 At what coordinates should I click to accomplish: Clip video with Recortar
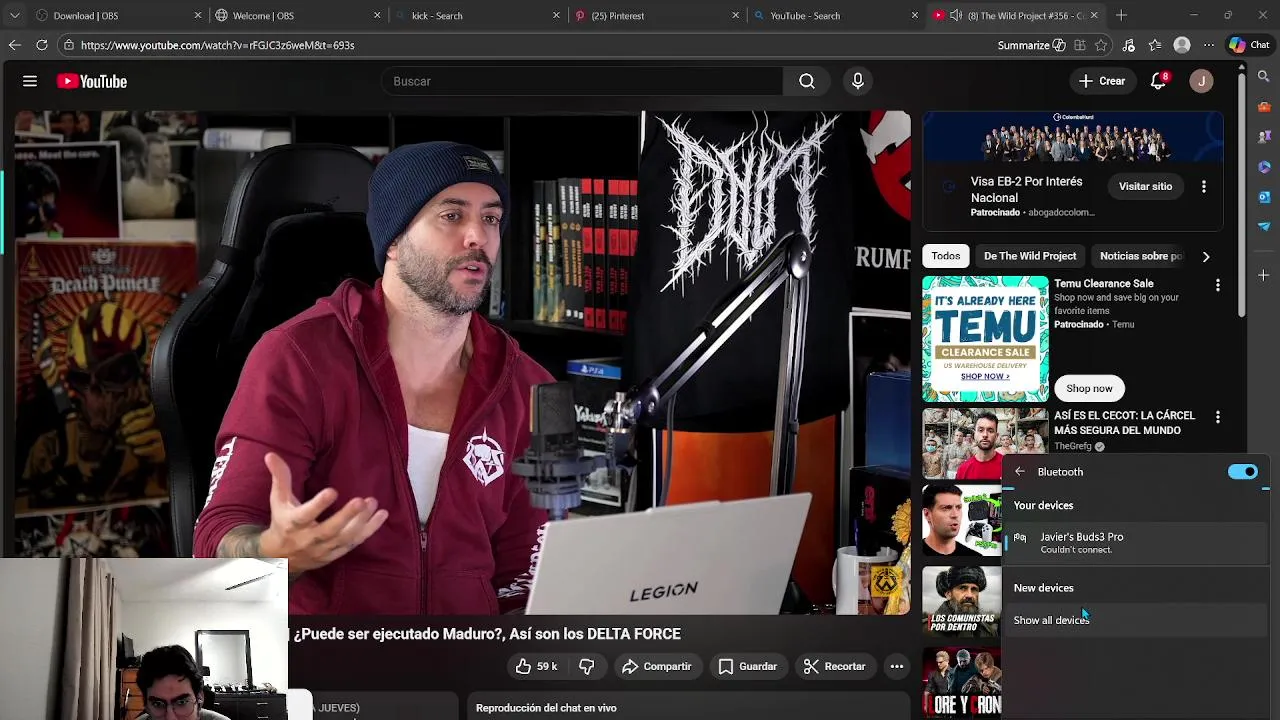click(x=834, y=666)
